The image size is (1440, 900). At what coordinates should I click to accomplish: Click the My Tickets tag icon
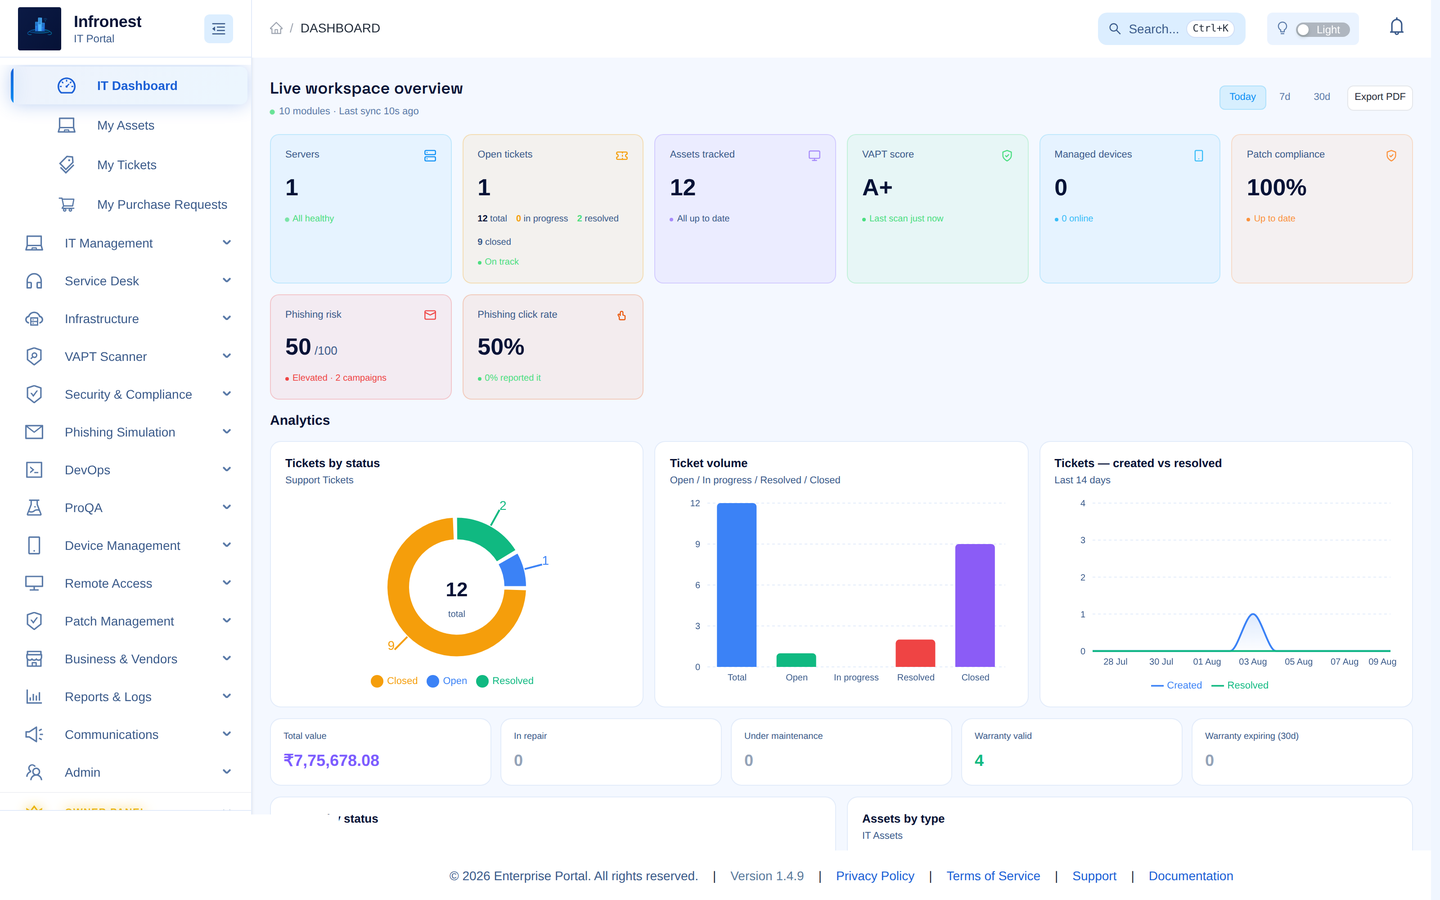(x=67, y=165)
